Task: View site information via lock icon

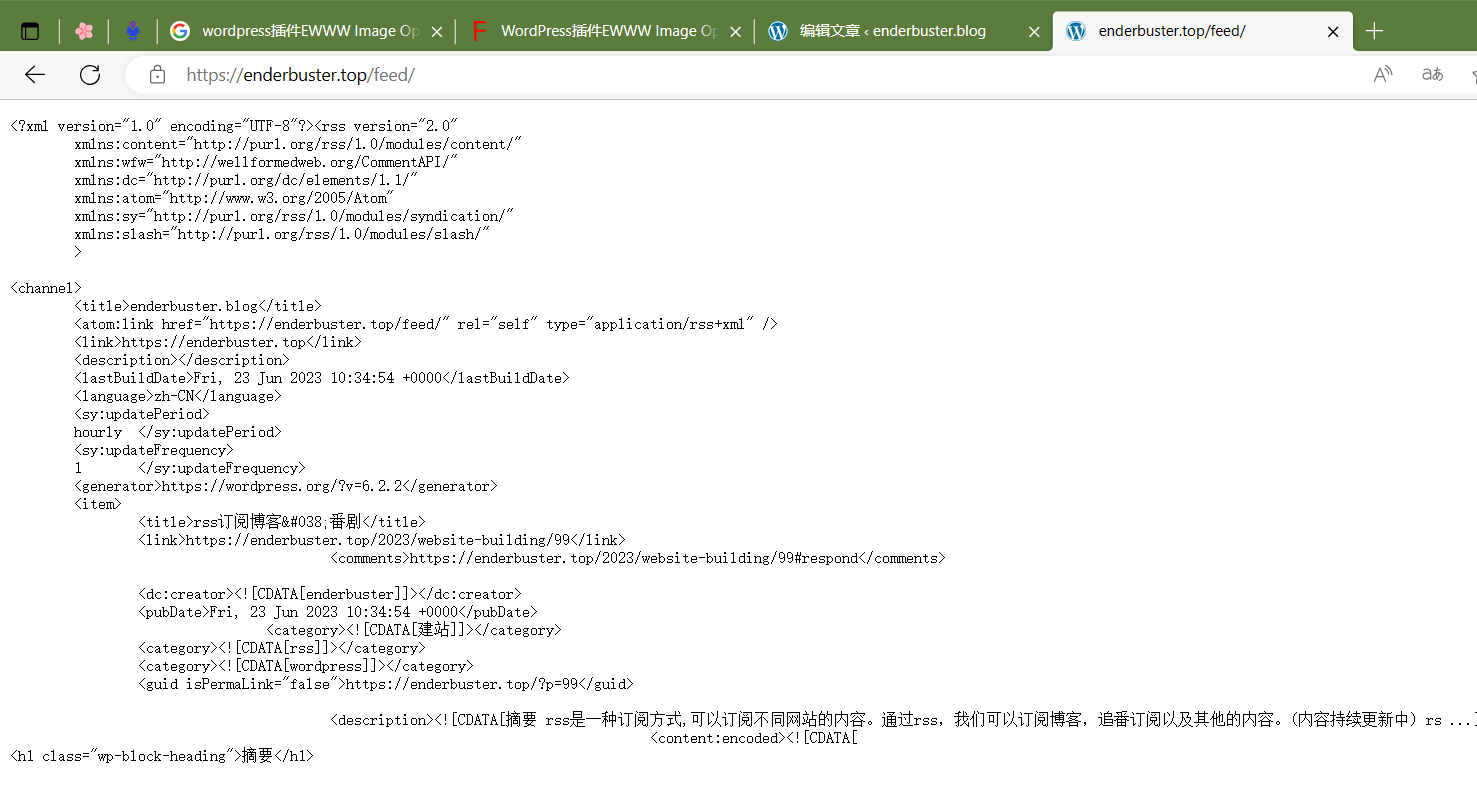Action: (157, 75)
